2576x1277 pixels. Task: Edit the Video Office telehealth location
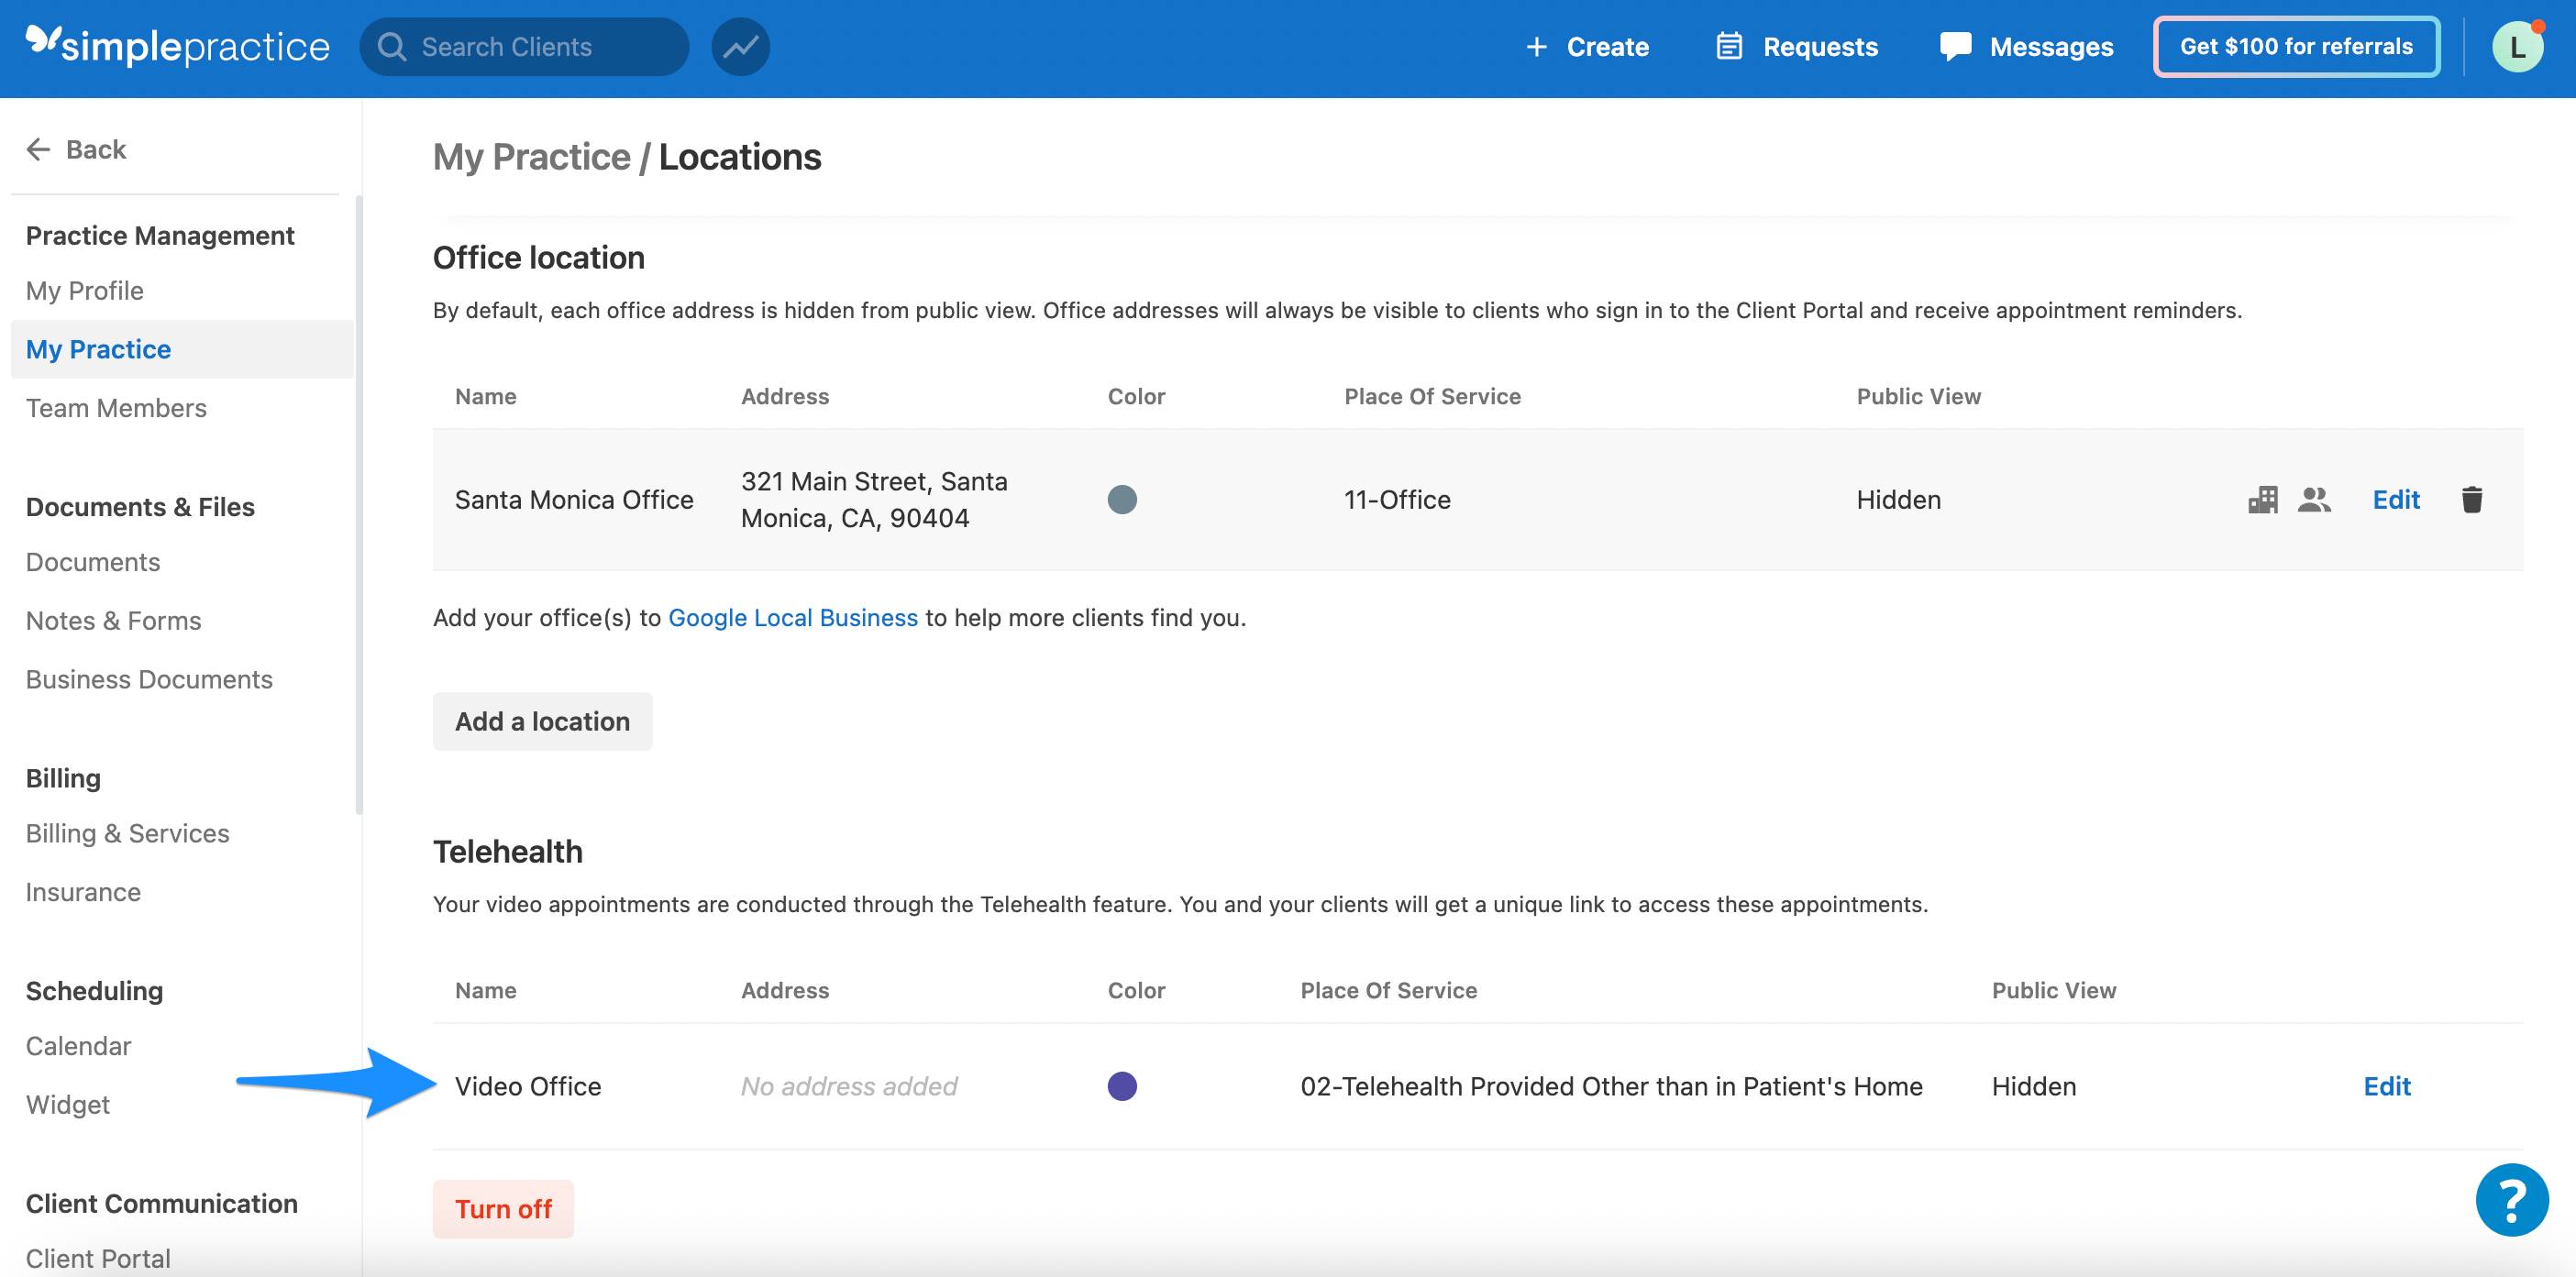point(2387,1086)
